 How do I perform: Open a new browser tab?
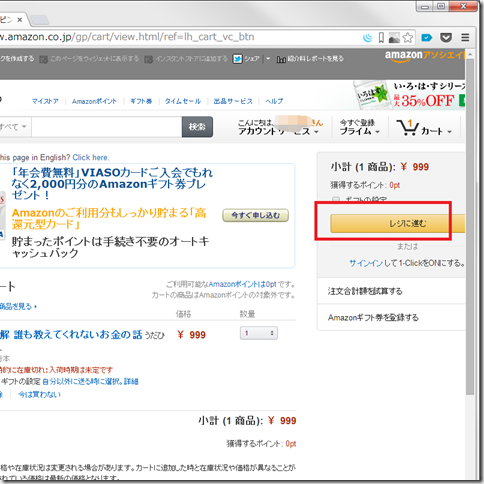click(40, 20)
